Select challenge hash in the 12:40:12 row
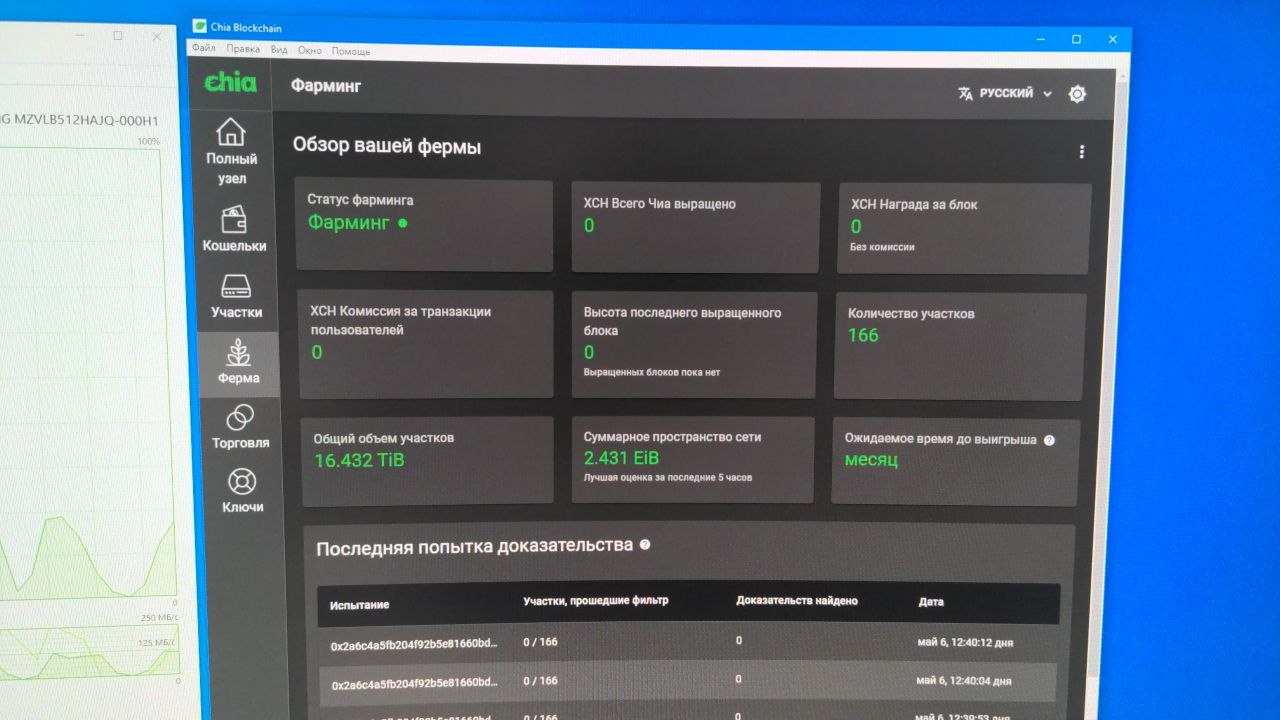This screenshot has width=1280, height=720. 414,646
